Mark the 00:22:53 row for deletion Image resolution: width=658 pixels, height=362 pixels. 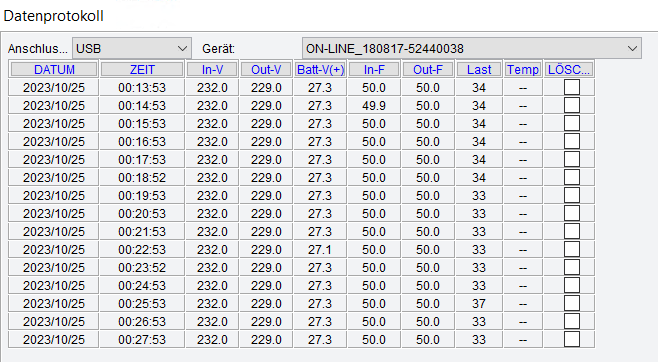coord(572,249)
